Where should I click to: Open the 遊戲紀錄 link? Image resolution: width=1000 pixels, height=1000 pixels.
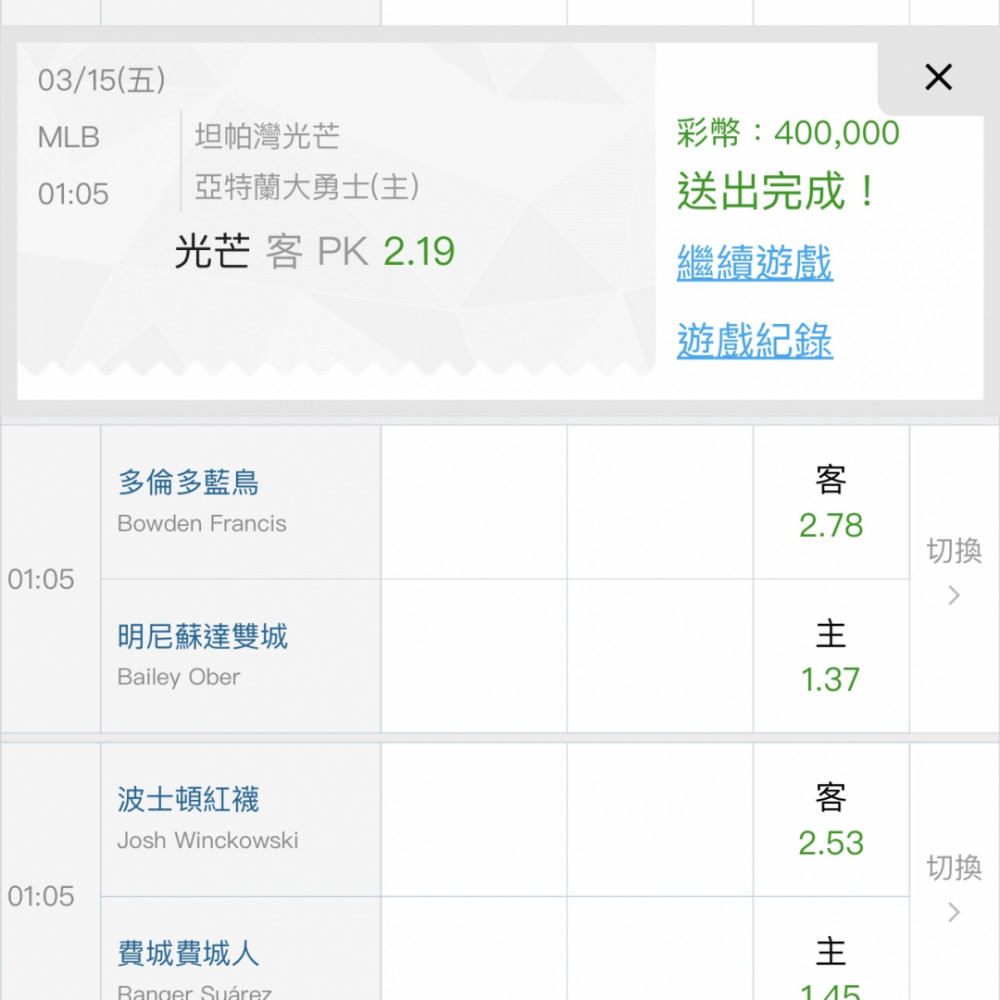point(754,341)
